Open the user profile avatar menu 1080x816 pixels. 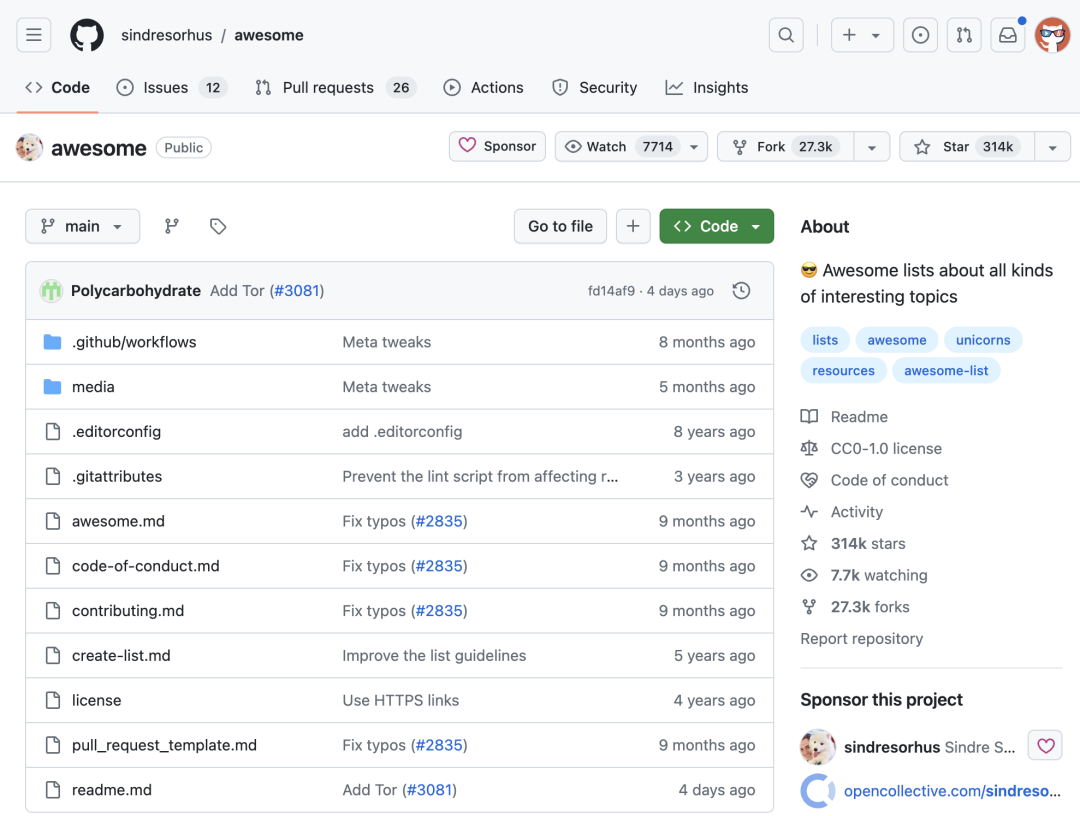[1052, 34]
